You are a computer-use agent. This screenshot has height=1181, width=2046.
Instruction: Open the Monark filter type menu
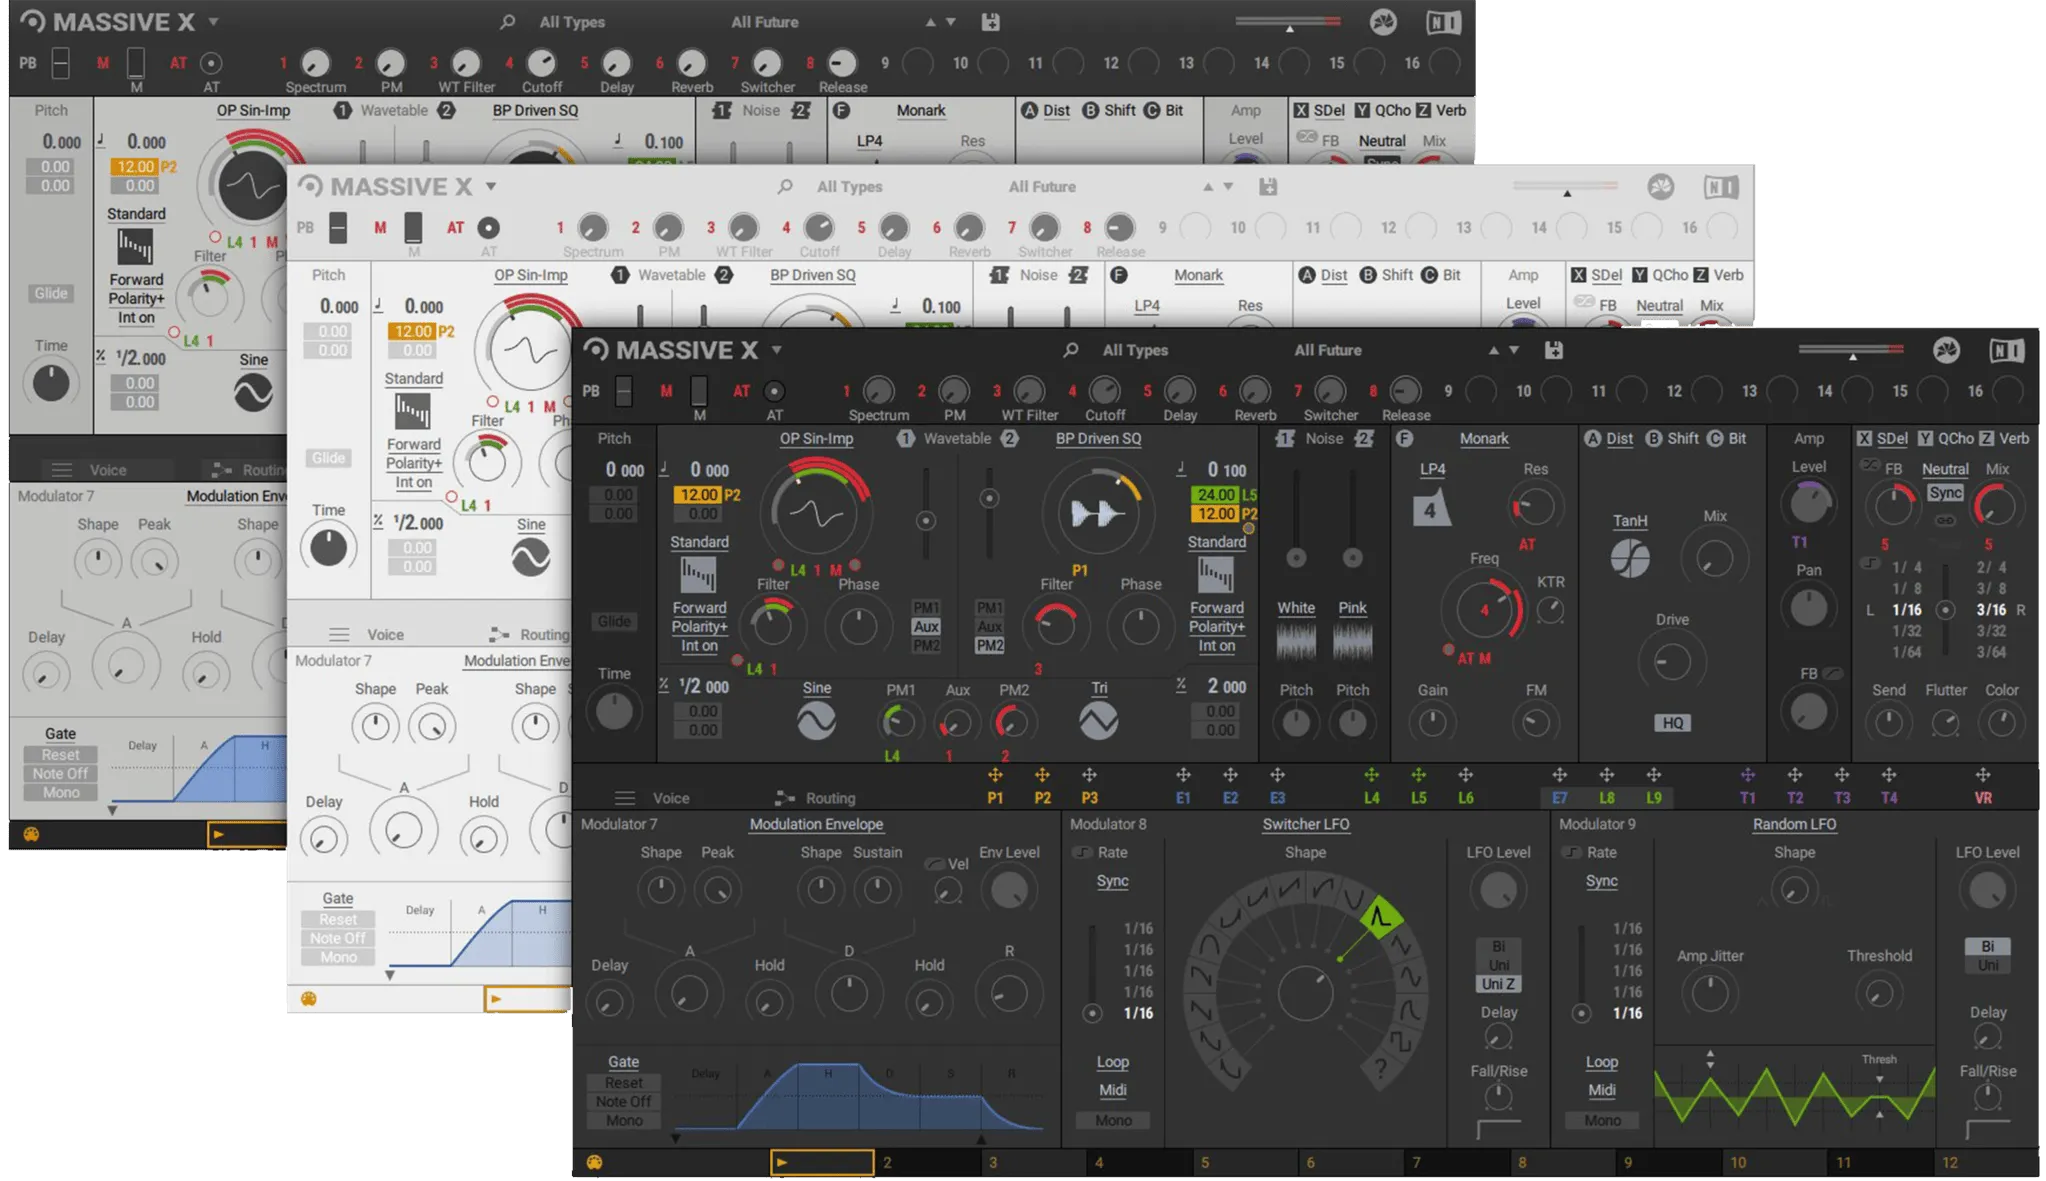[1484, 438]
